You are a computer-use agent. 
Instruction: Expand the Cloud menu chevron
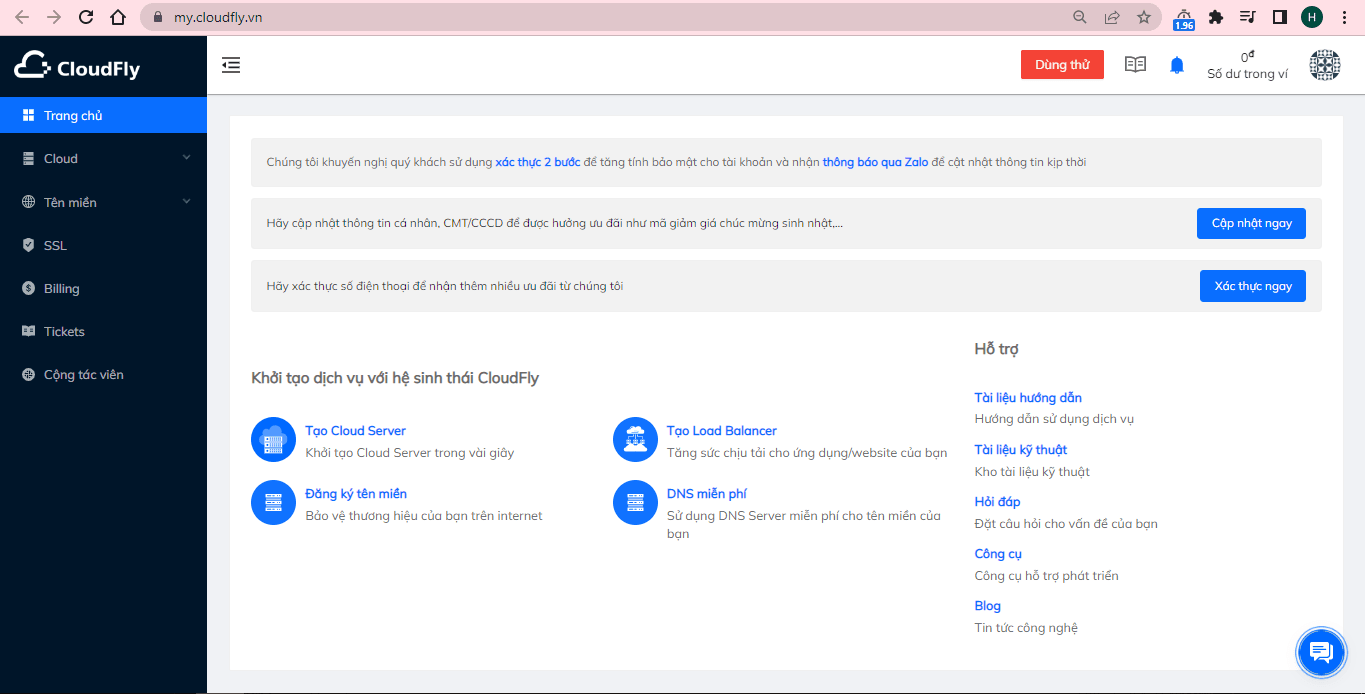pos(186,158)
